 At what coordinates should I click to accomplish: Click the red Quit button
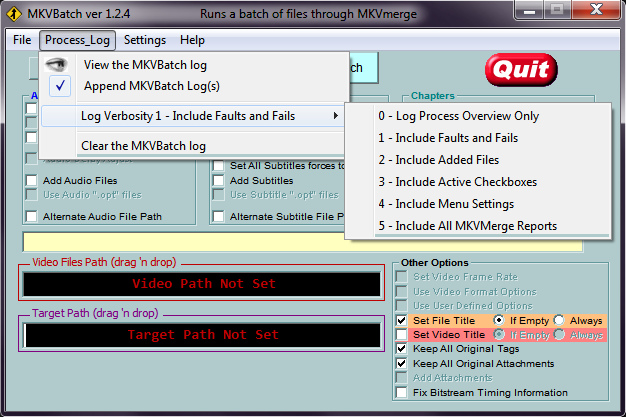[x=521, y=70]
